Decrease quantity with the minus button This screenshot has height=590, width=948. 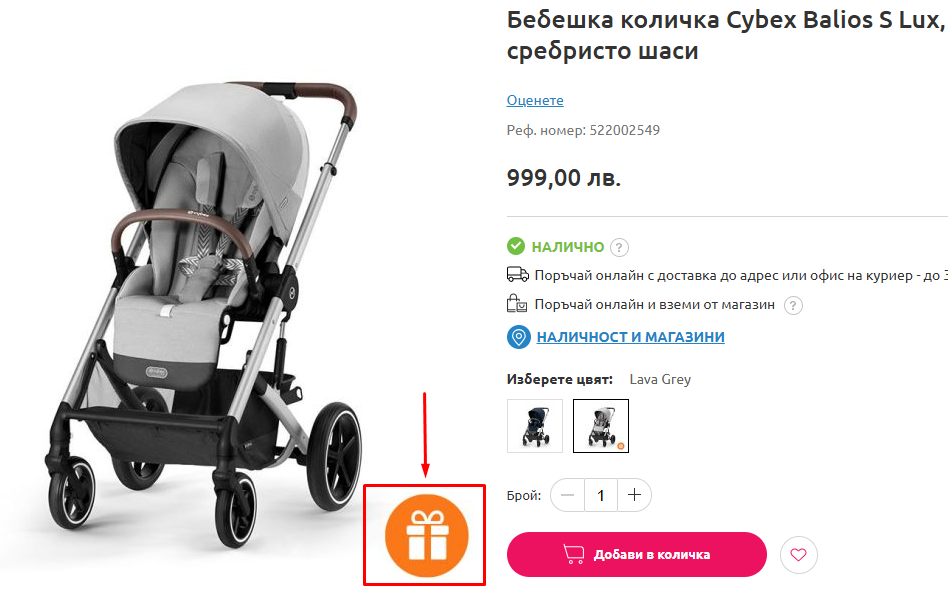click(568, 495)
